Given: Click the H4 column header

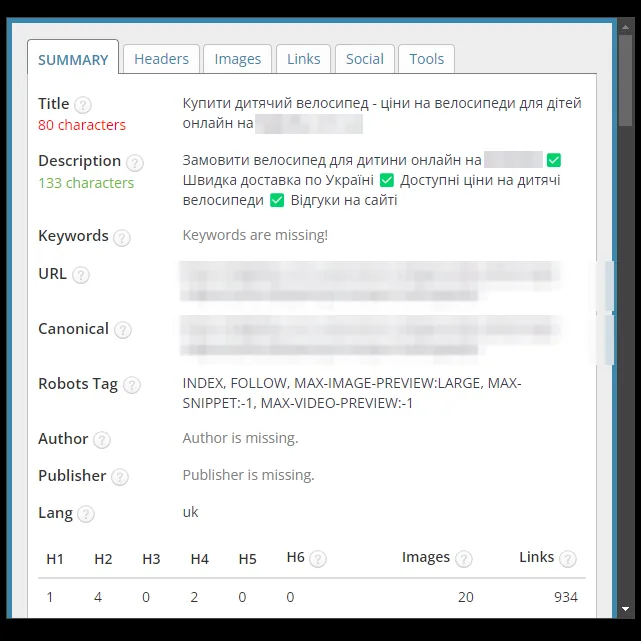Looking at the screenshot, I should coord(199,559).
